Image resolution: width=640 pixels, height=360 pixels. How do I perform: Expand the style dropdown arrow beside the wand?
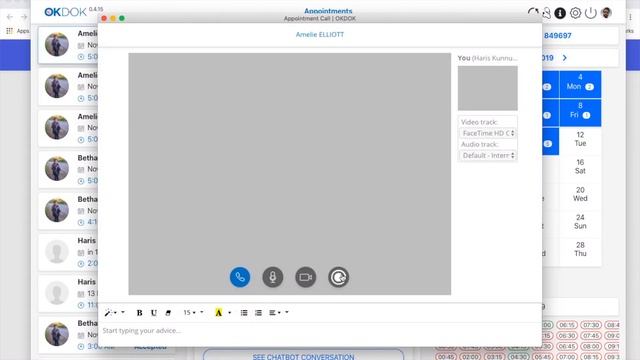click(123, 312)
